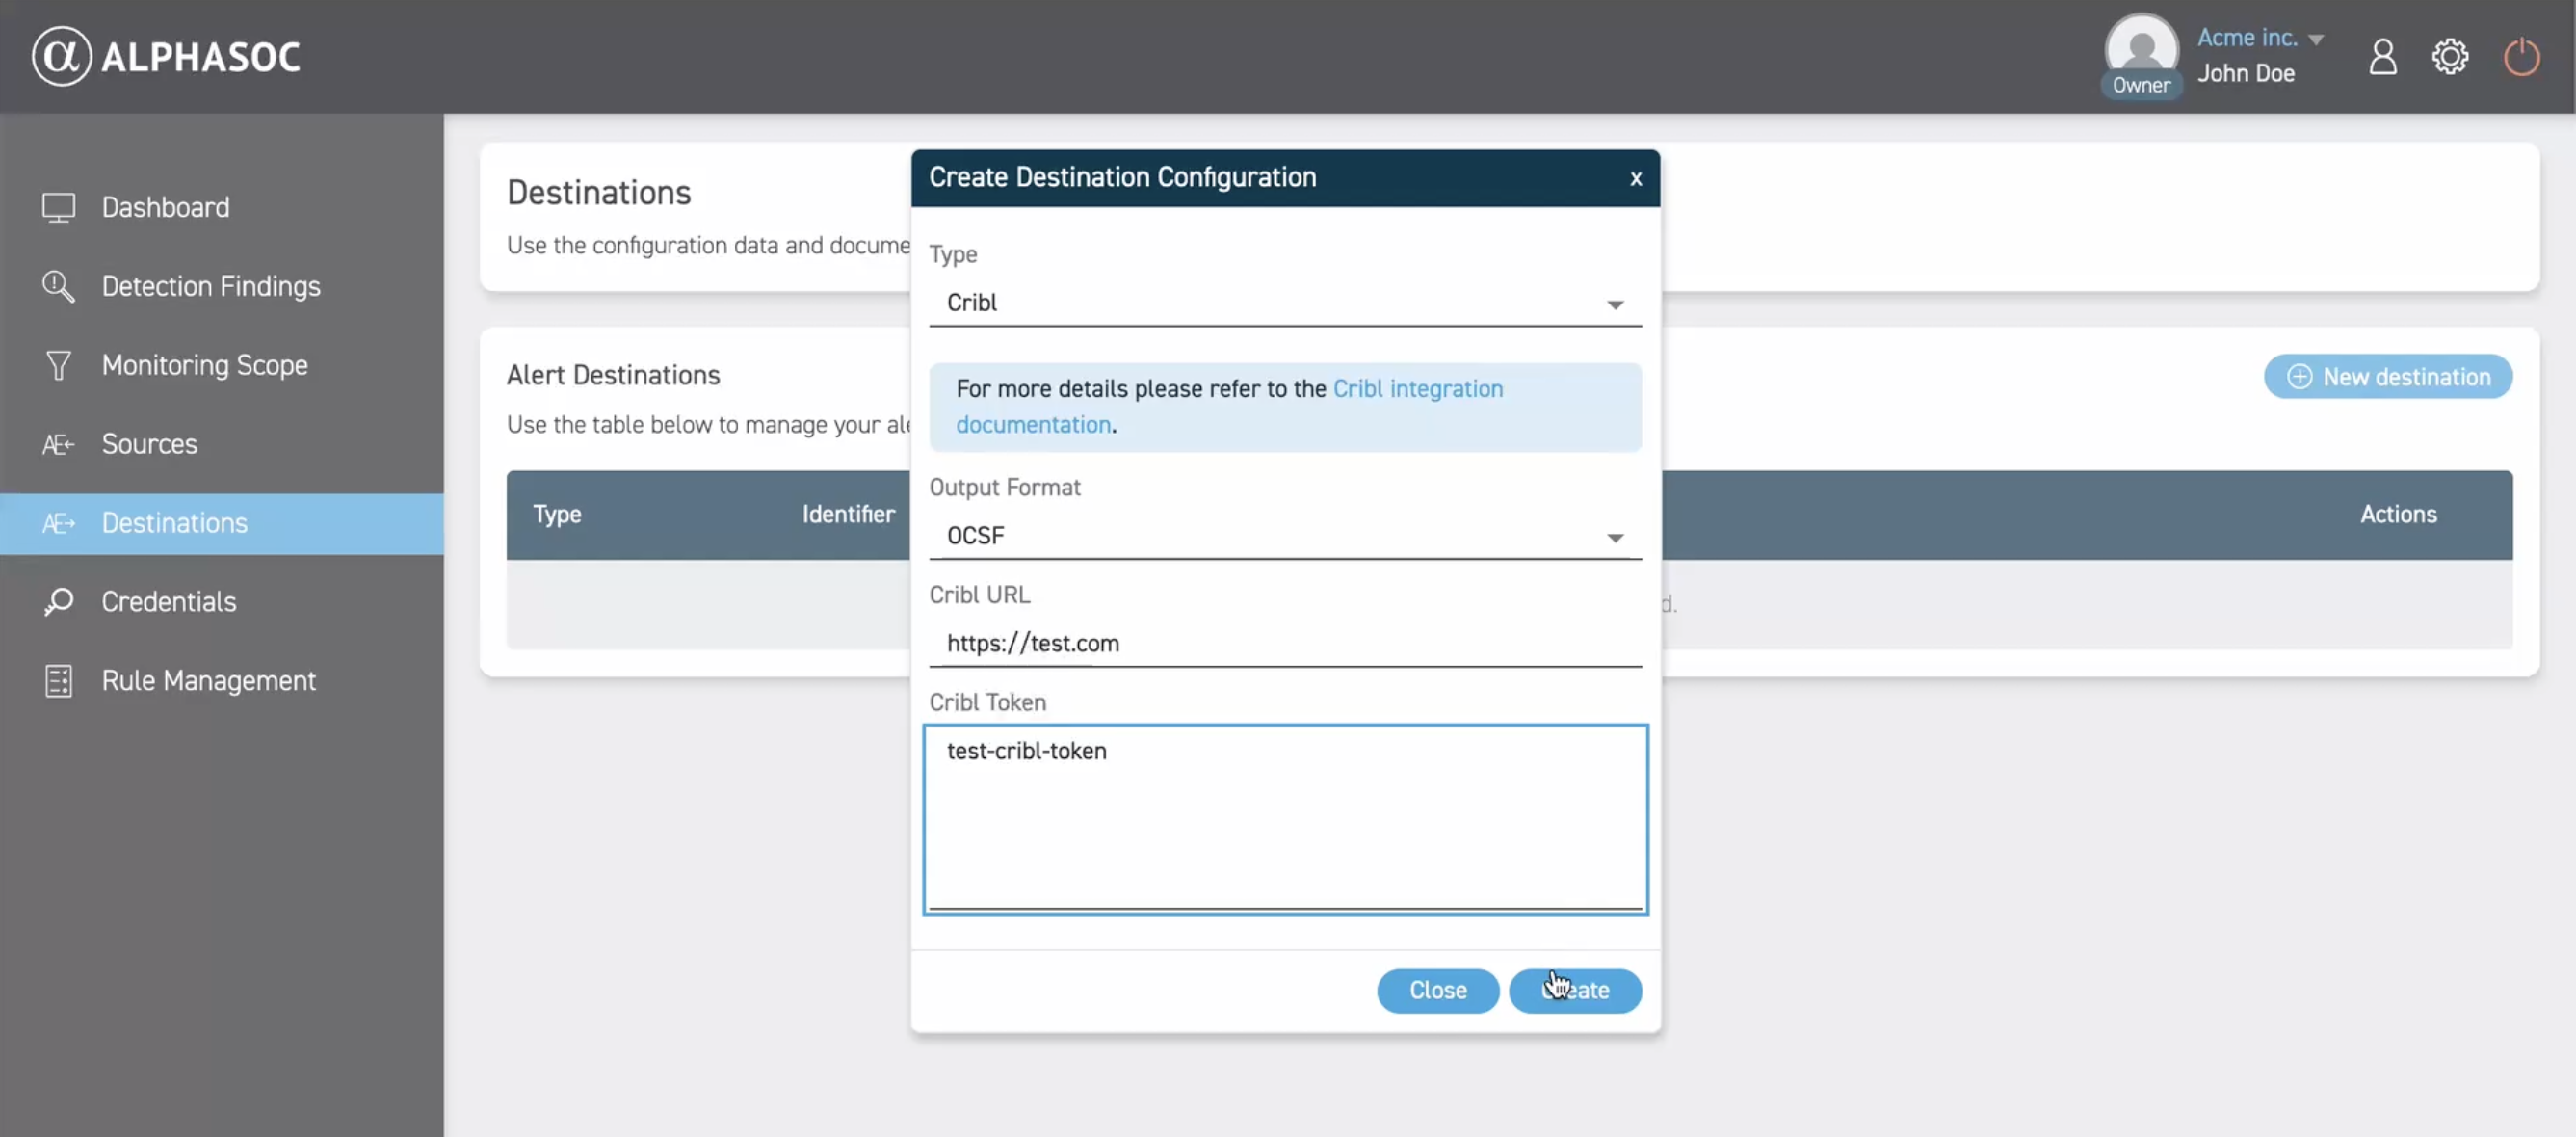2576x1137 pixels.
Task: Open settings via the gear icon
Action: pyautogui.click(x=2449, y=57)
